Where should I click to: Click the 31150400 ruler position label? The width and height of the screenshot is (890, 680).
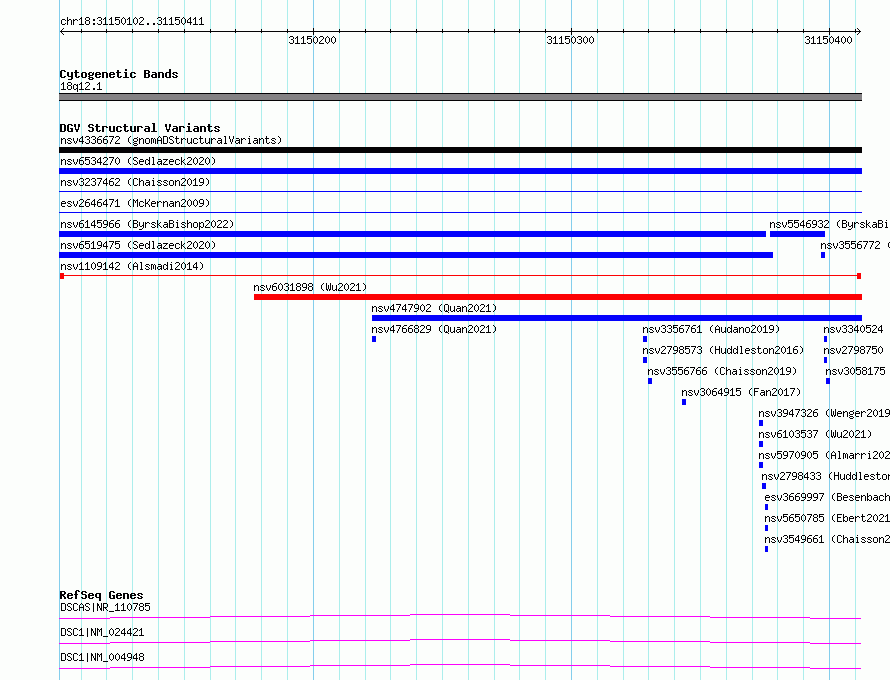828,40
